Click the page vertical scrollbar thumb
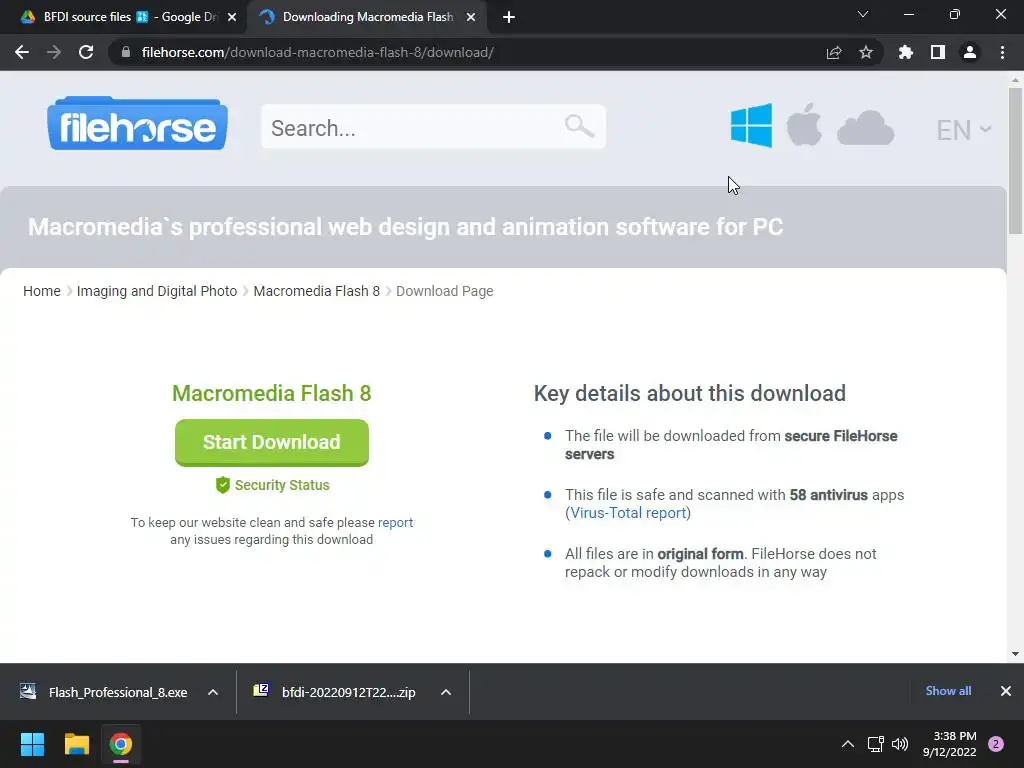The height and width of the screenshot is (768, 1024). coord(1015,160)
